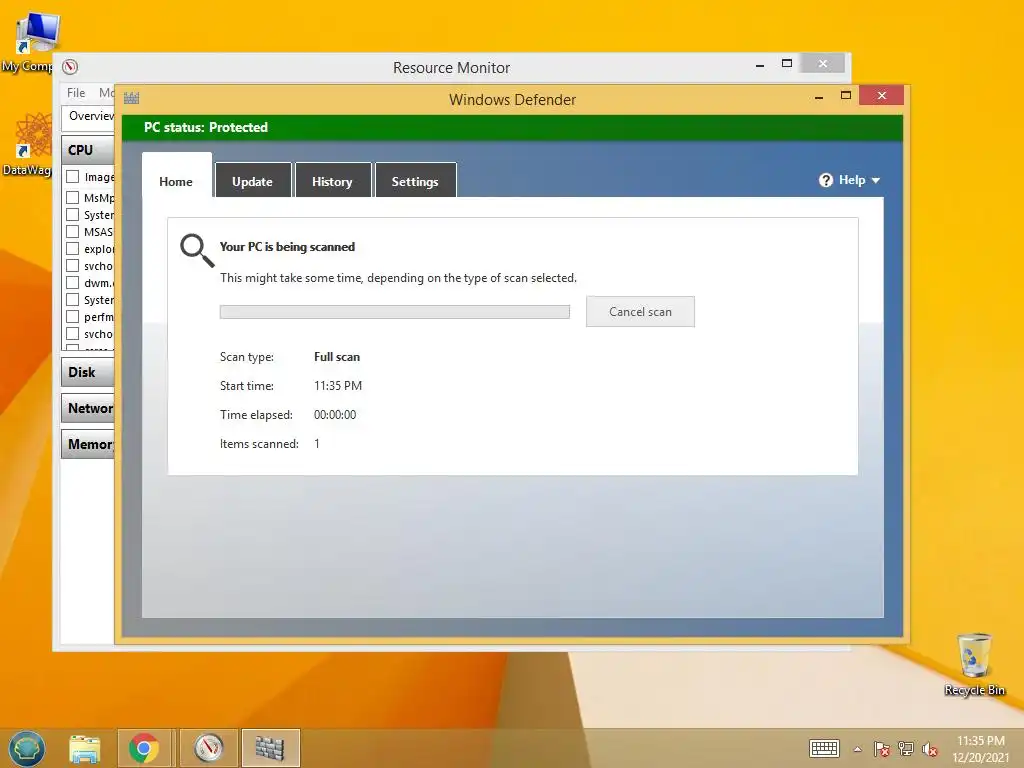Image resolution: width=1024 pixels, height=768 pixels.
Task: Click the PC status: Protected banner
Action: [512, 127]
